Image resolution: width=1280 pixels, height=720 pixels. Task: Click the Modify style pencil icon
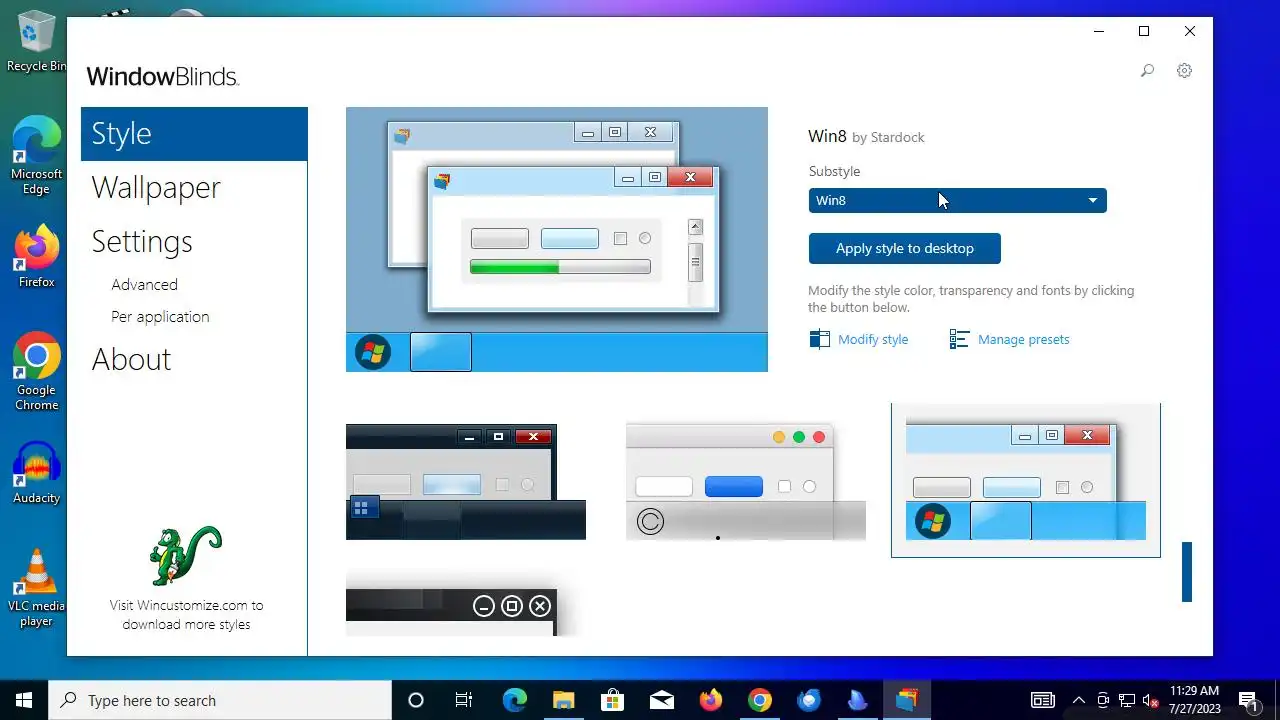tap(819, 339)
